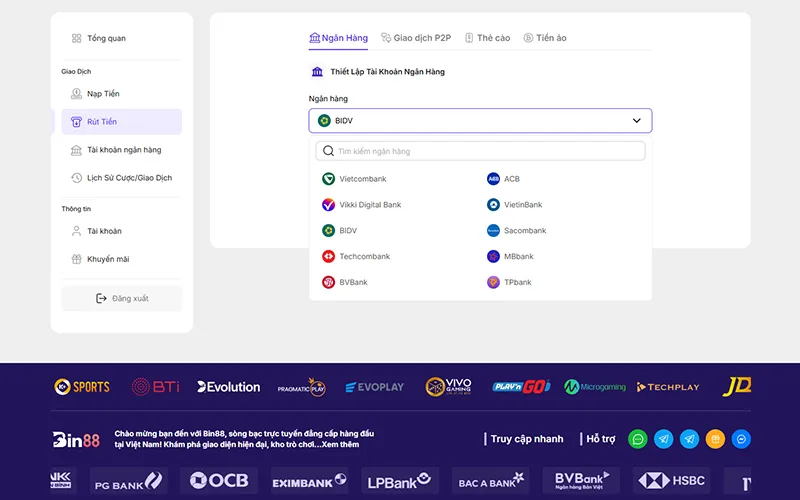
Task: Click the magnifier icon in bank search
Action: pyautogui.click(x=327, y=151)
